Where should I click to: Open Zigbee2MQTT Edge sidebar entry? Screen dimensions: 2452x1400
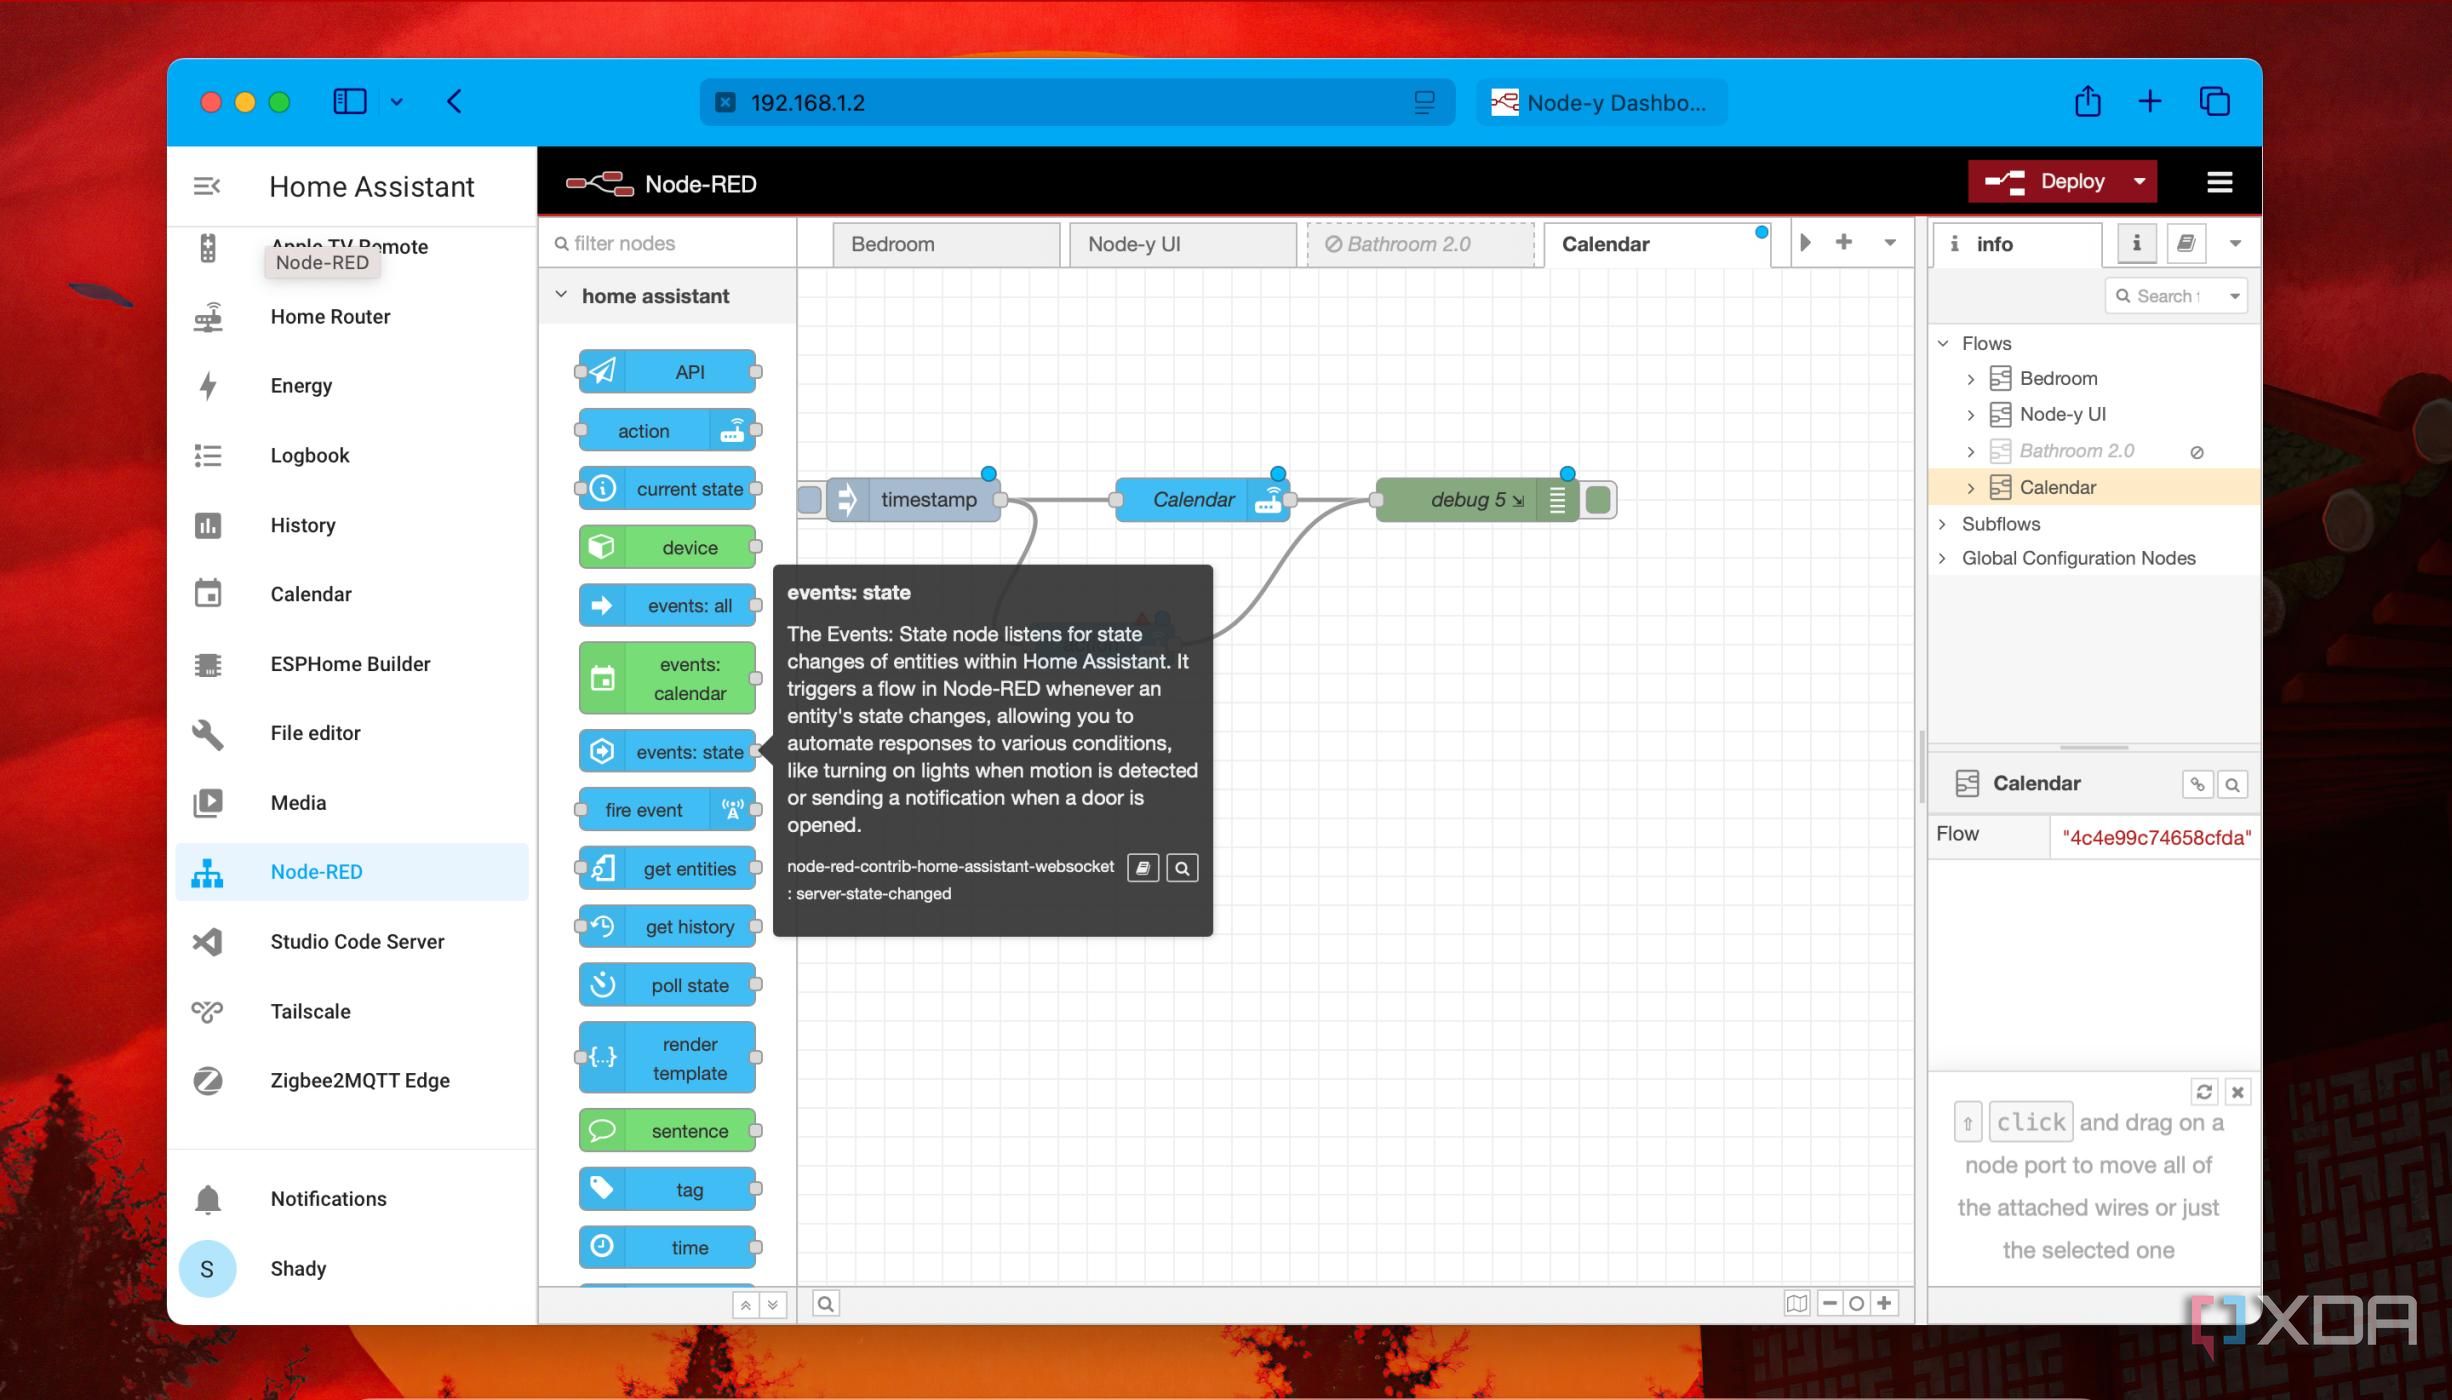tap(352, 1080)
